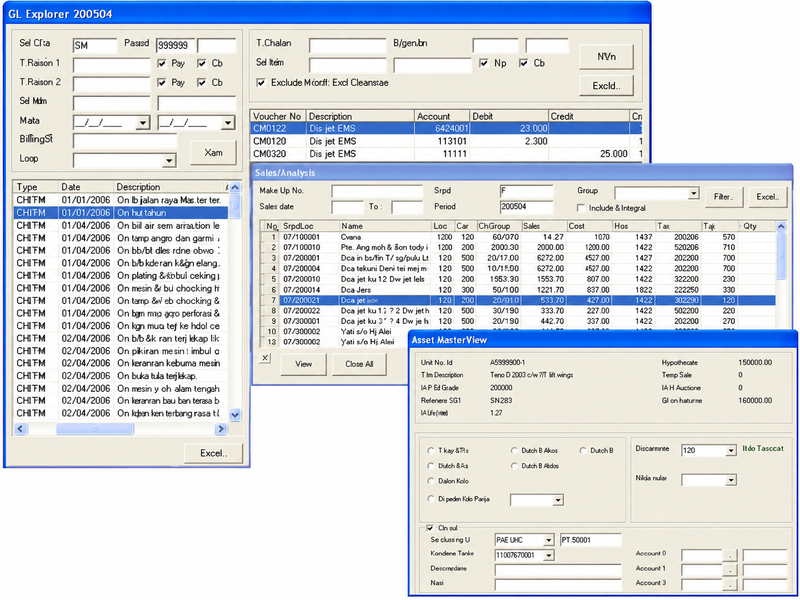Toggle the Cb checkbox in the T.Raison 2 row
This screenshot has width=800, height=600.
coord(202,82)
